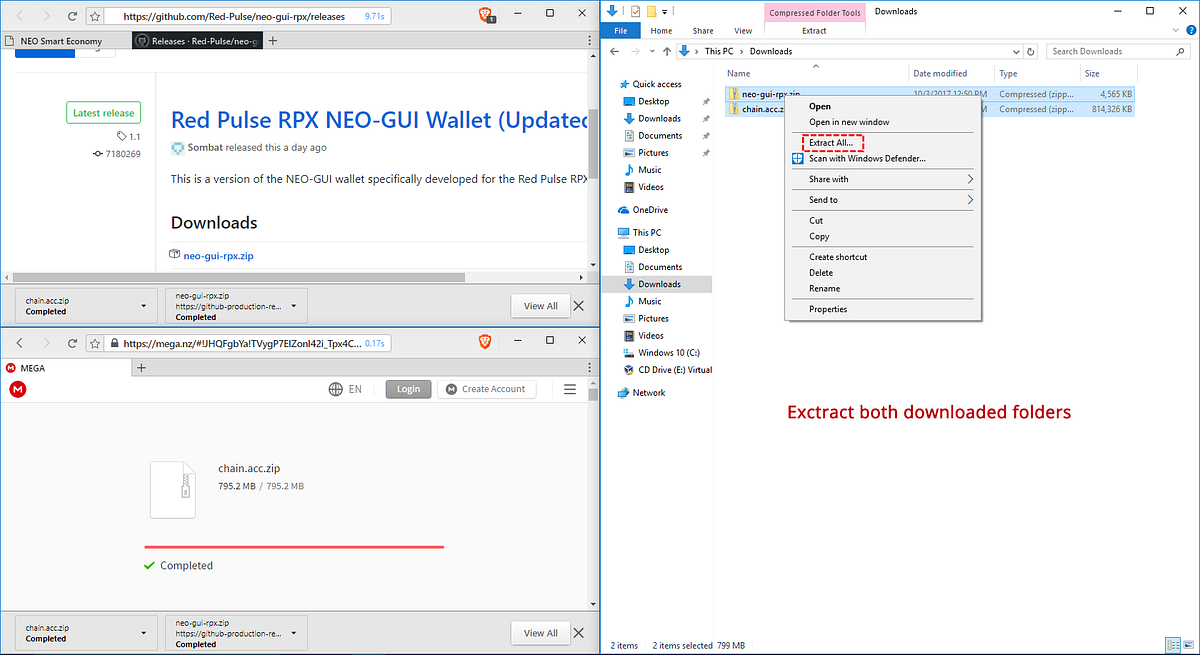
Task: Go back in the MEGA browser window
Action: point(19,343)
